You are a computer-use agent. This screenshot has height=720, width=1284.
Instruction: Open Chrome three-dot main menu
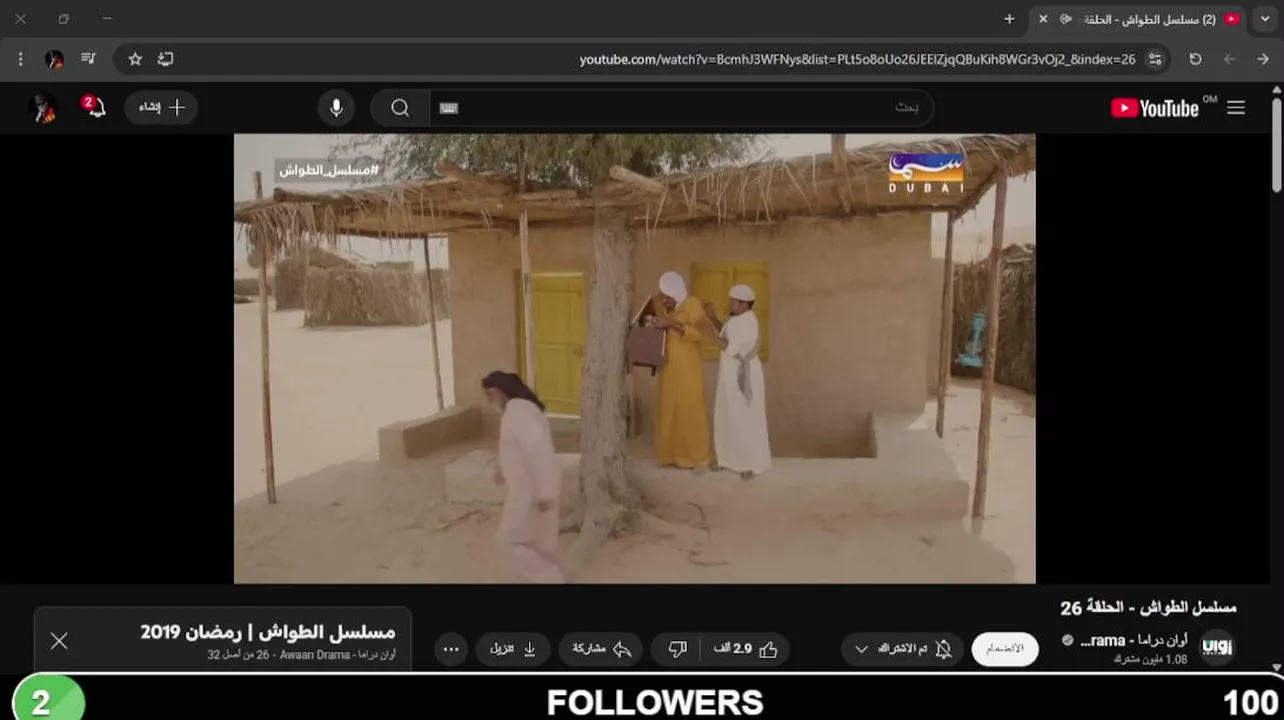click(20, 59)
